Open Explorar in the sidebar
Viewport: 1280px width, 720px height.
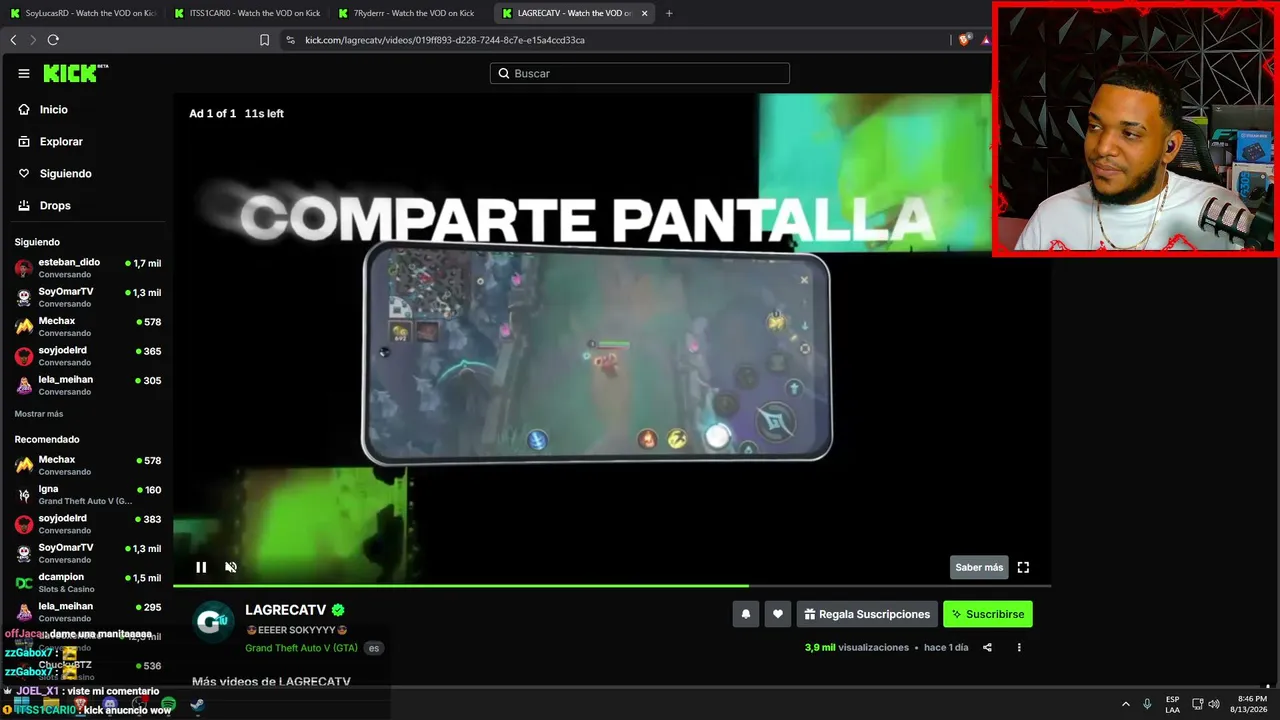pyautogui.click(x=61, y=142)
